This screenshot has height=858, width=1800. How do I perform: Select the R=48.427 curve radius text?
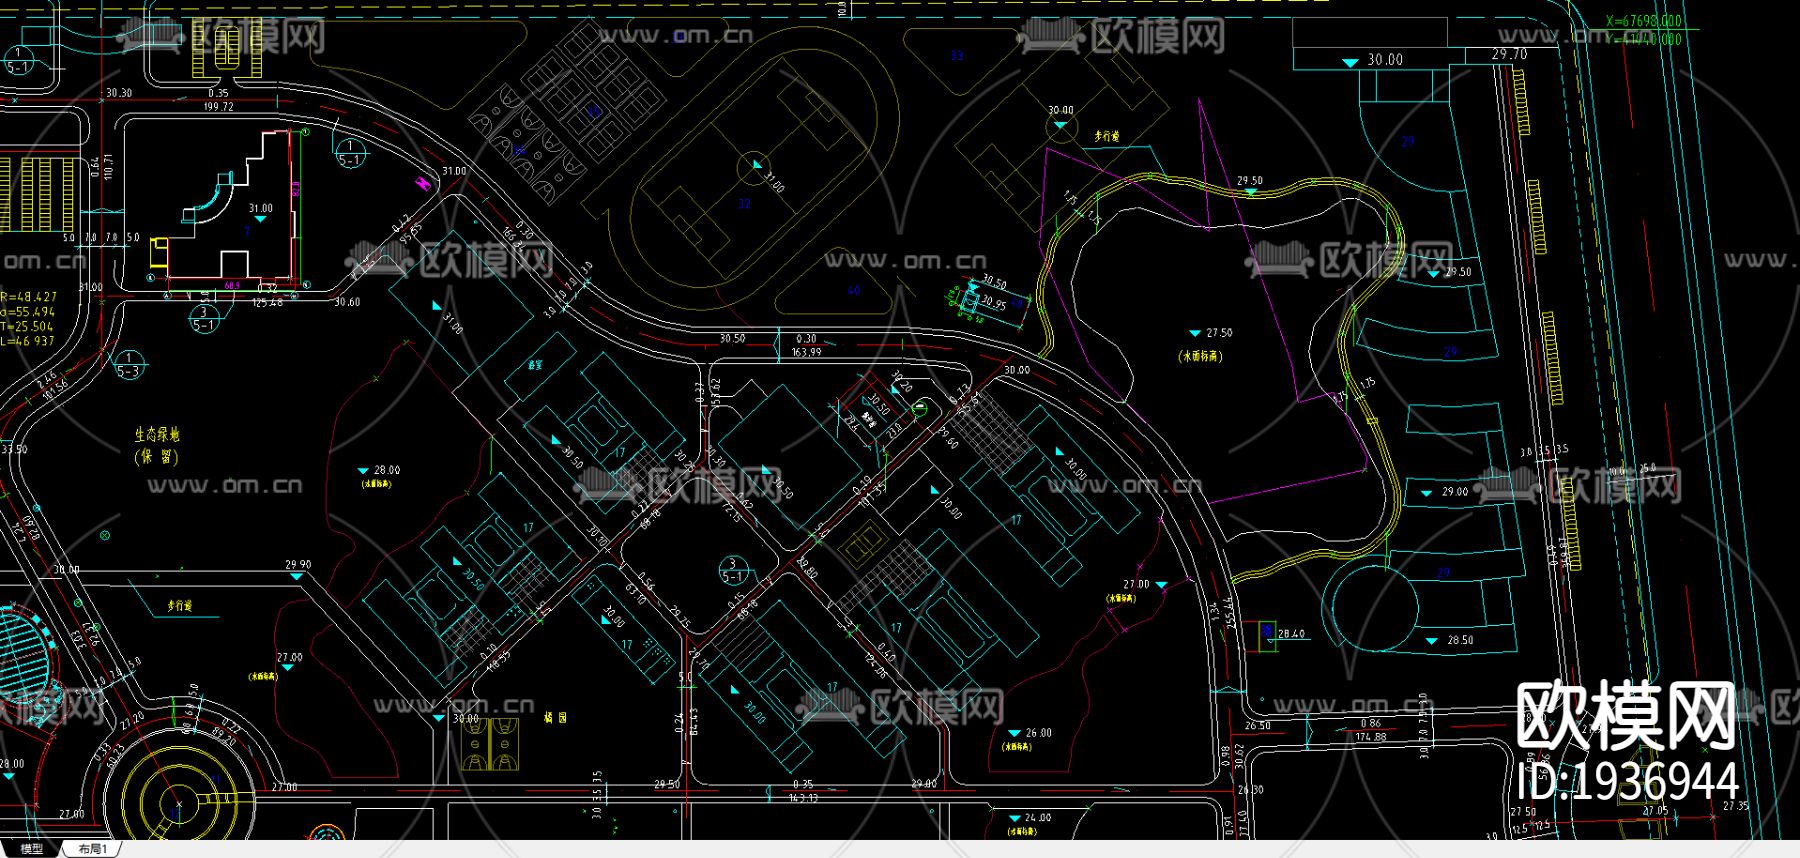28,297
